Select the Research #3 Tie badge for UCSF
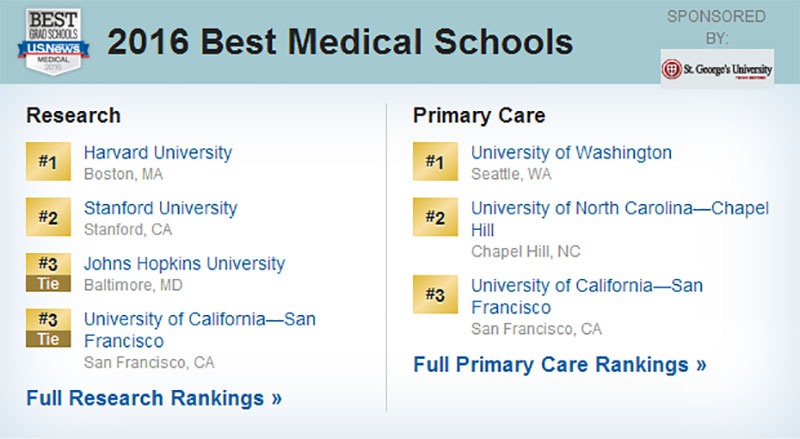The width and height of the screenshot is (800, 439). pos(48,328)
